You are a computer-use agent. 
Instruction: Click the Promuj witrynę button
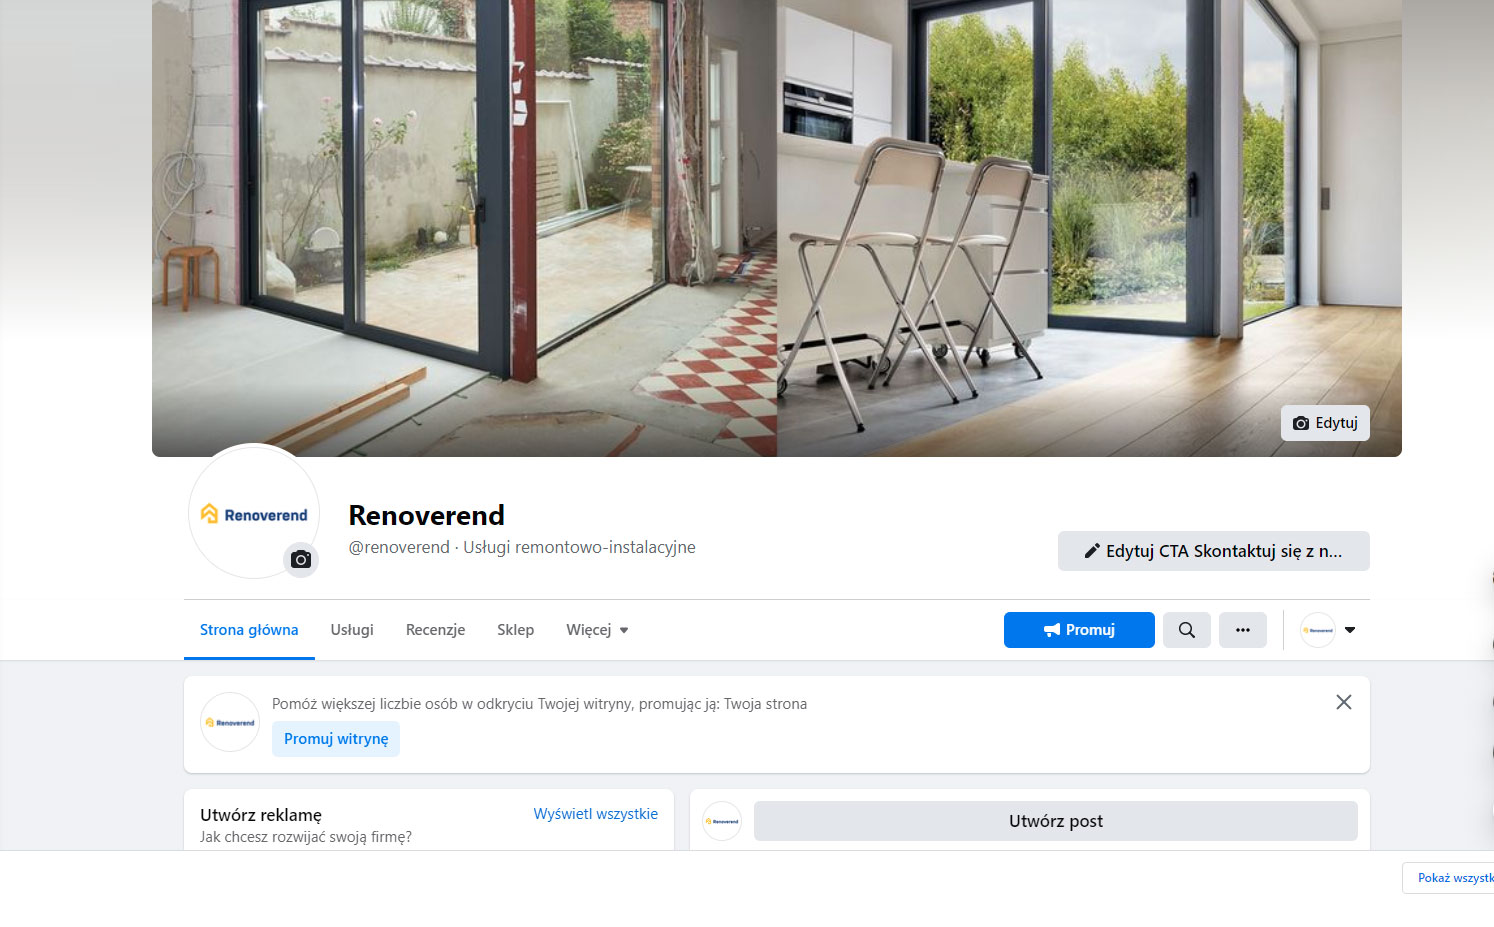point(336,739)
